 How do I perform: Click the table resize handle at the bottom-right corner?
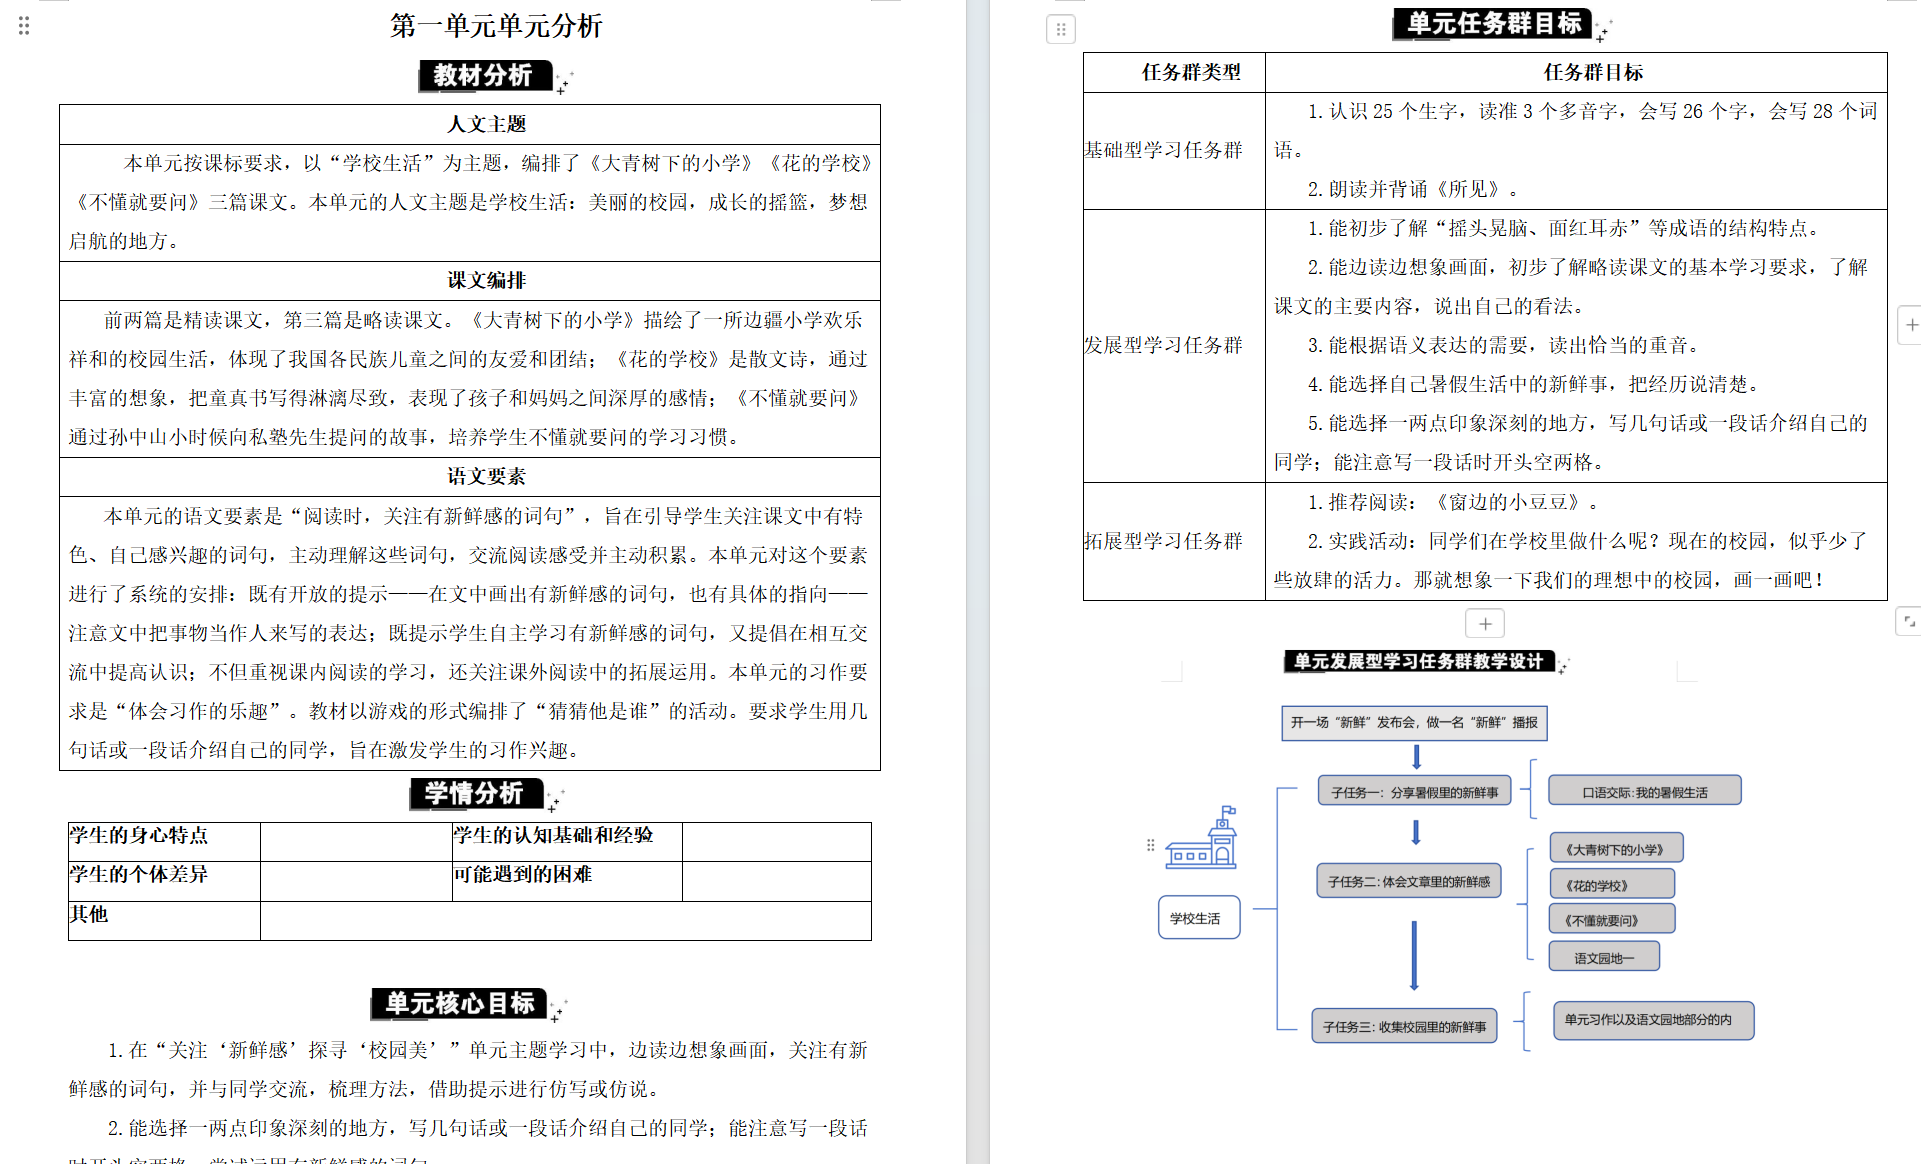point(1908,622)
